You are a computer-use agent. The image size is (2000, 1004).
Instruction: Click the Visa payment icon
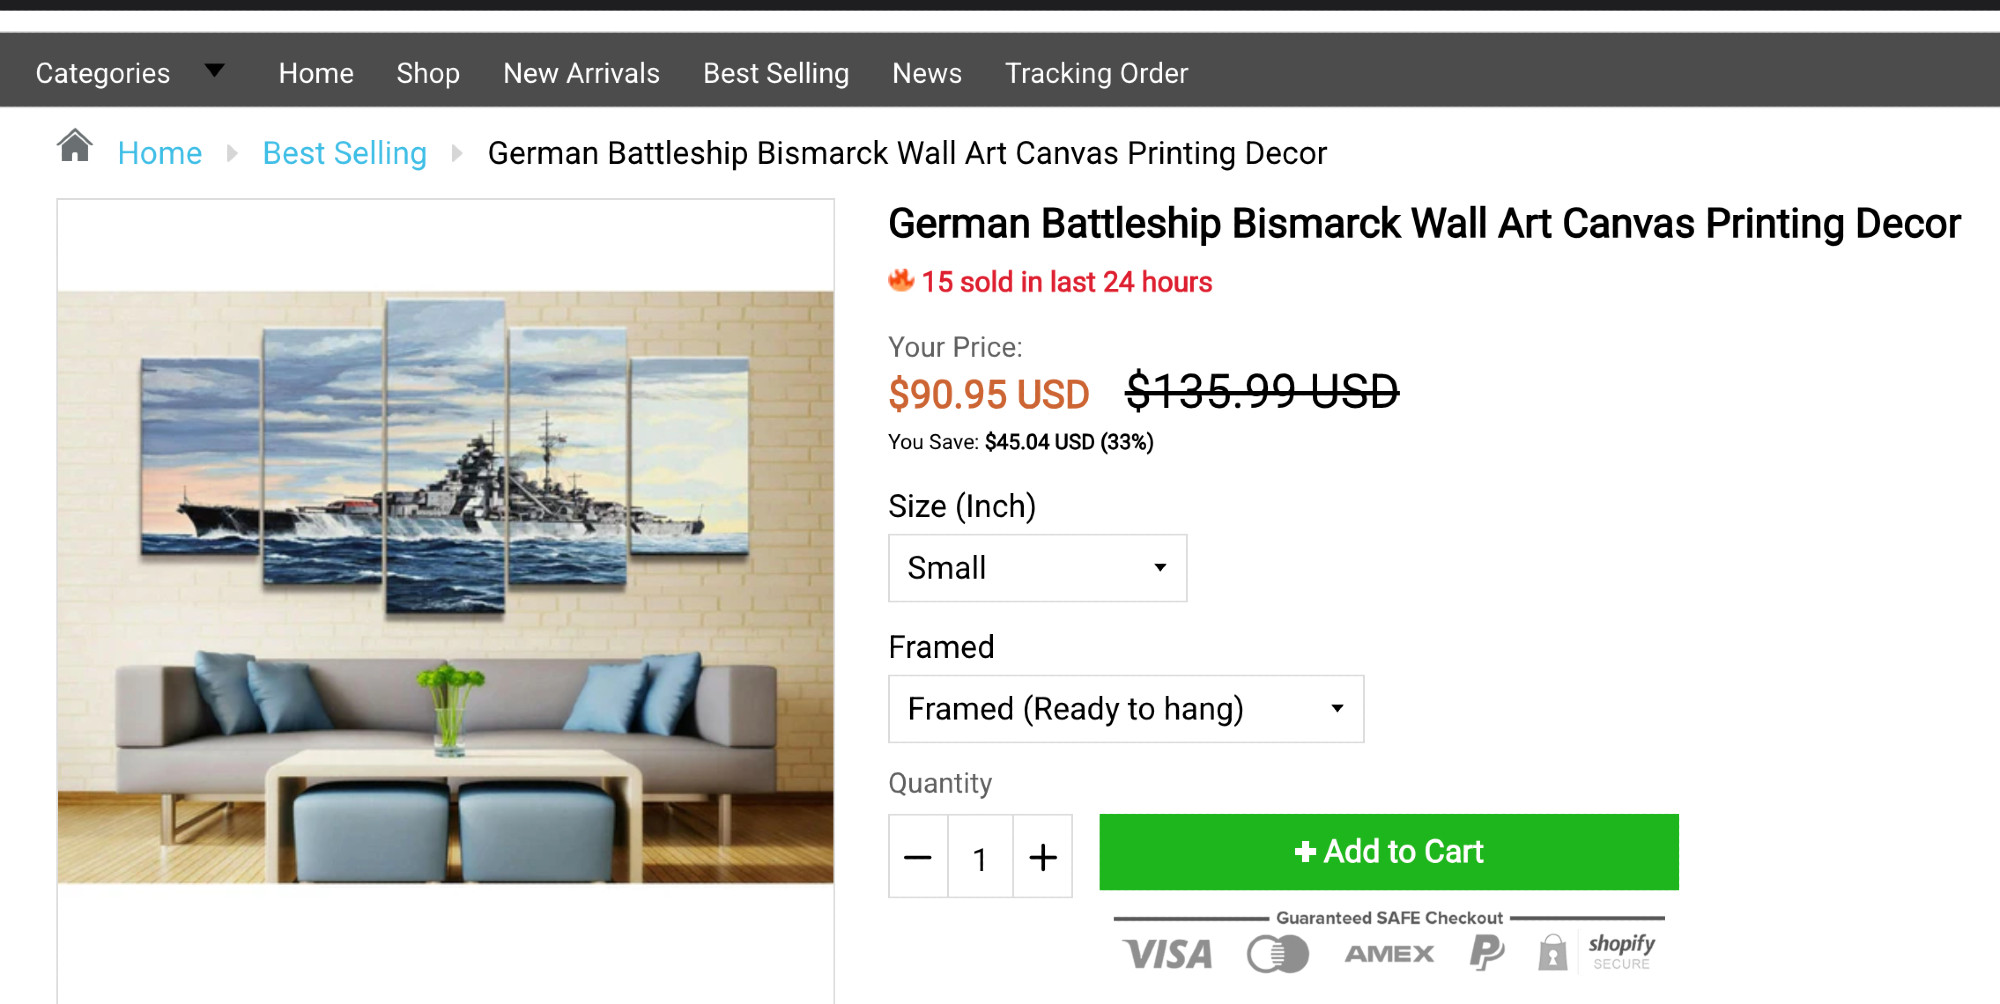click(x=1167, y=954)
